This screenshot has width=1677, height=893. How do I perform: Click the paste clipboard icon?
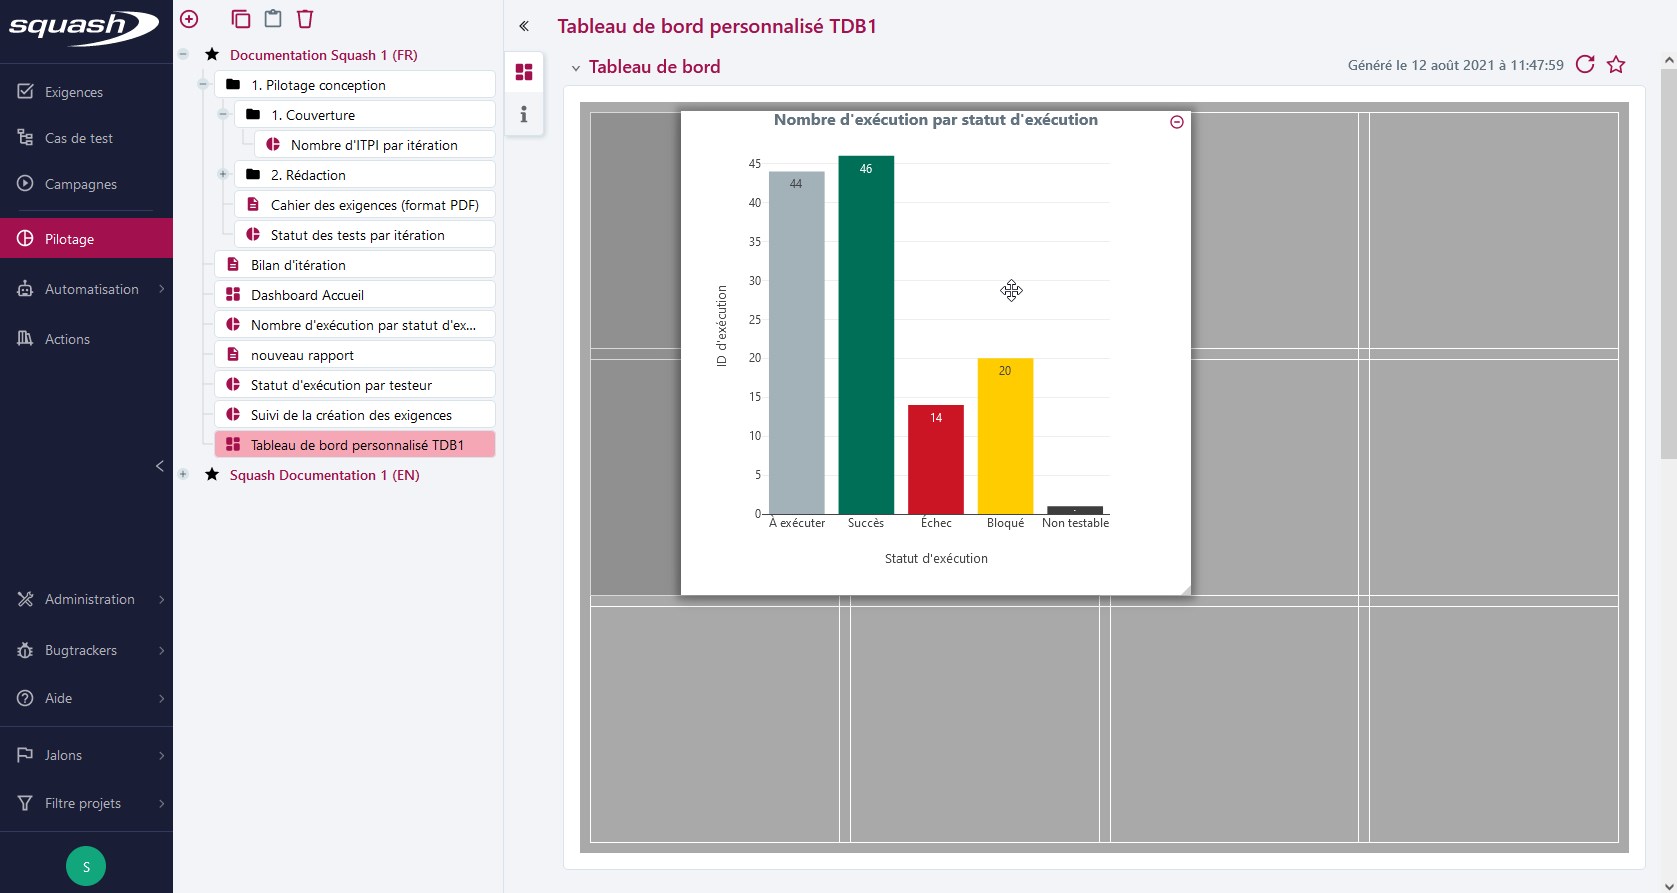pos(273,19)
